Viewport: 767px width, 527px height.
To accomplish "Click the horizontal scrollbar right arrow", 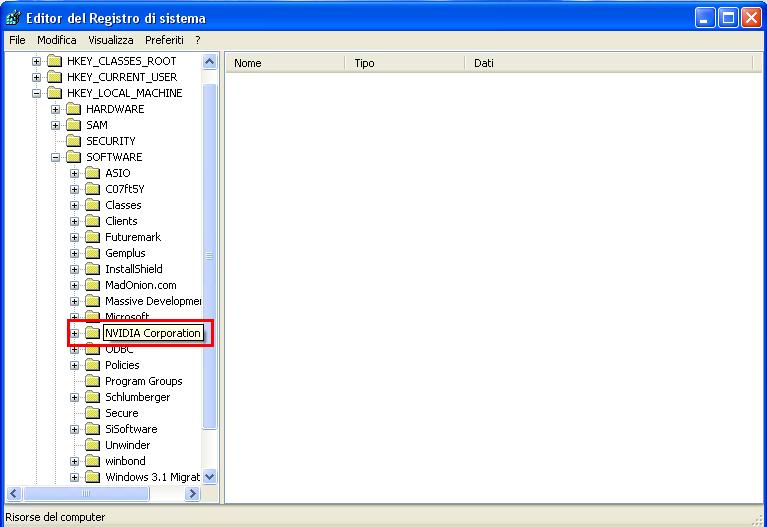I will tap(193, 494).
